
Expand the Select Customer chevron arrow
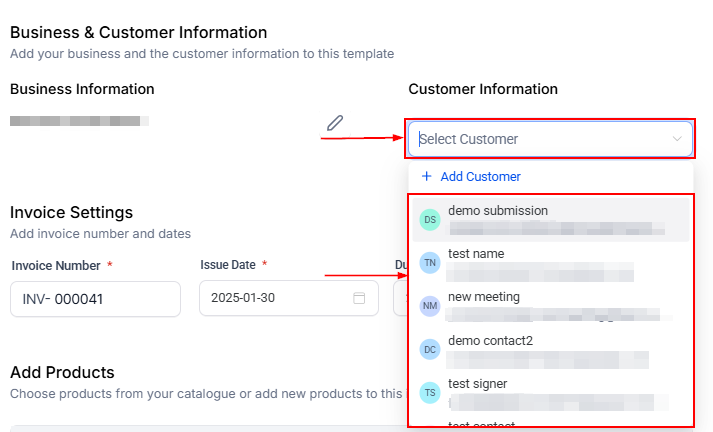678,139
